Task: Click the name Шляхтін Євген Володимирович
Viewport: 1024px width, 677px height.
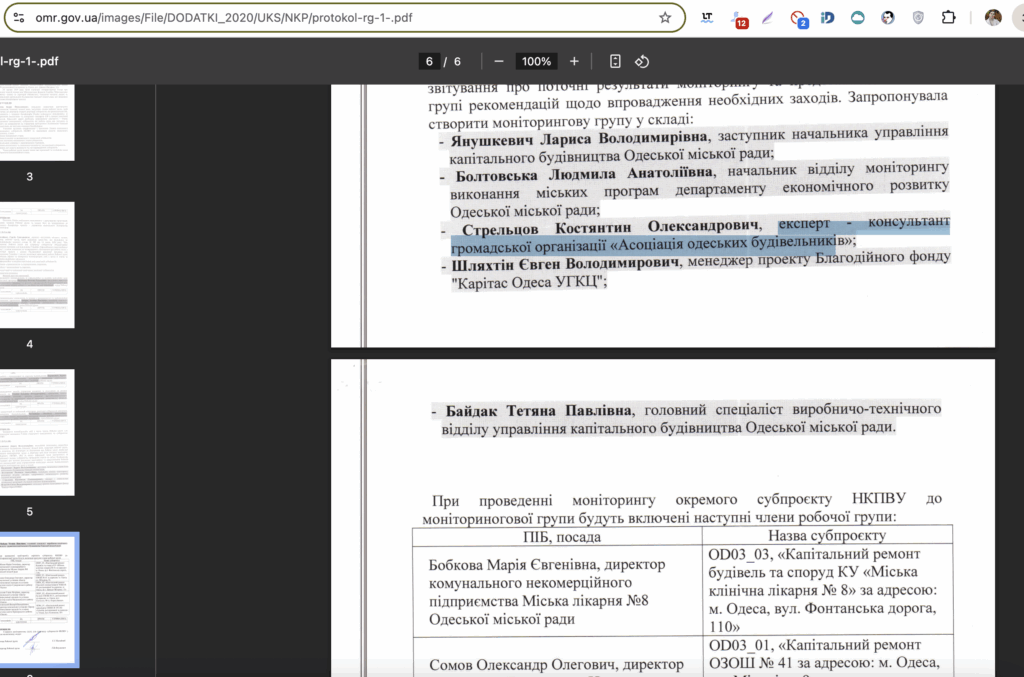Action: tap(565, 264)
